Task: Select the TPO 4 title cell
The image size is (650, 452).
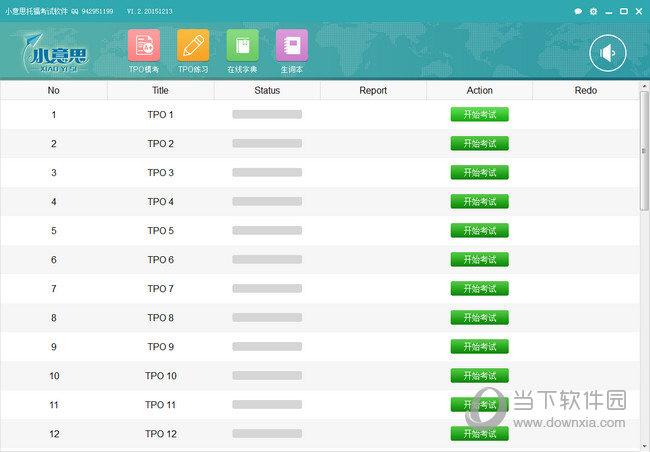Action: (x=160, y=202)
